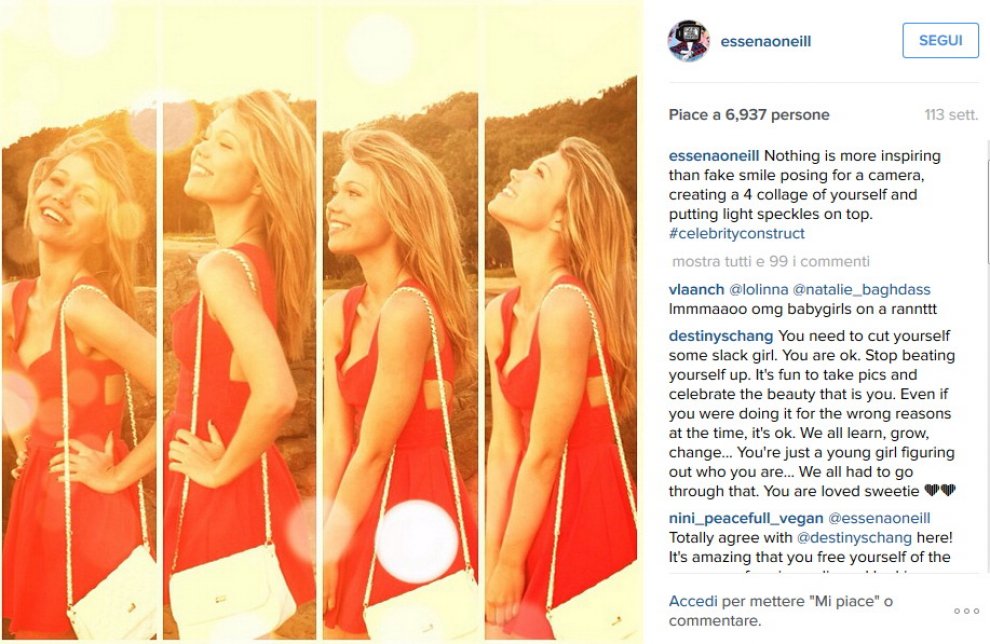Open vlaanch commenter profile
Viewport: 990px width, 644px height.
(696, 289)
